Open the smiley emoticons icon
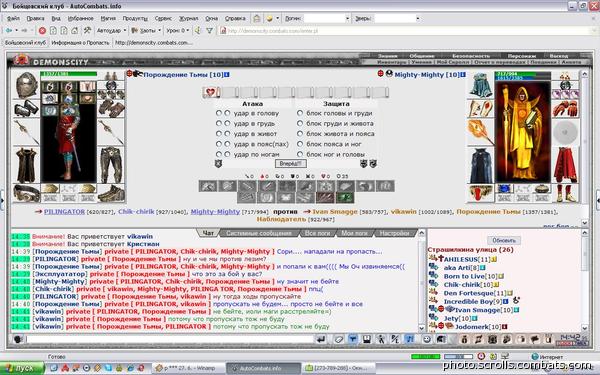The image size is (600, 375). [x=427, y=339]
